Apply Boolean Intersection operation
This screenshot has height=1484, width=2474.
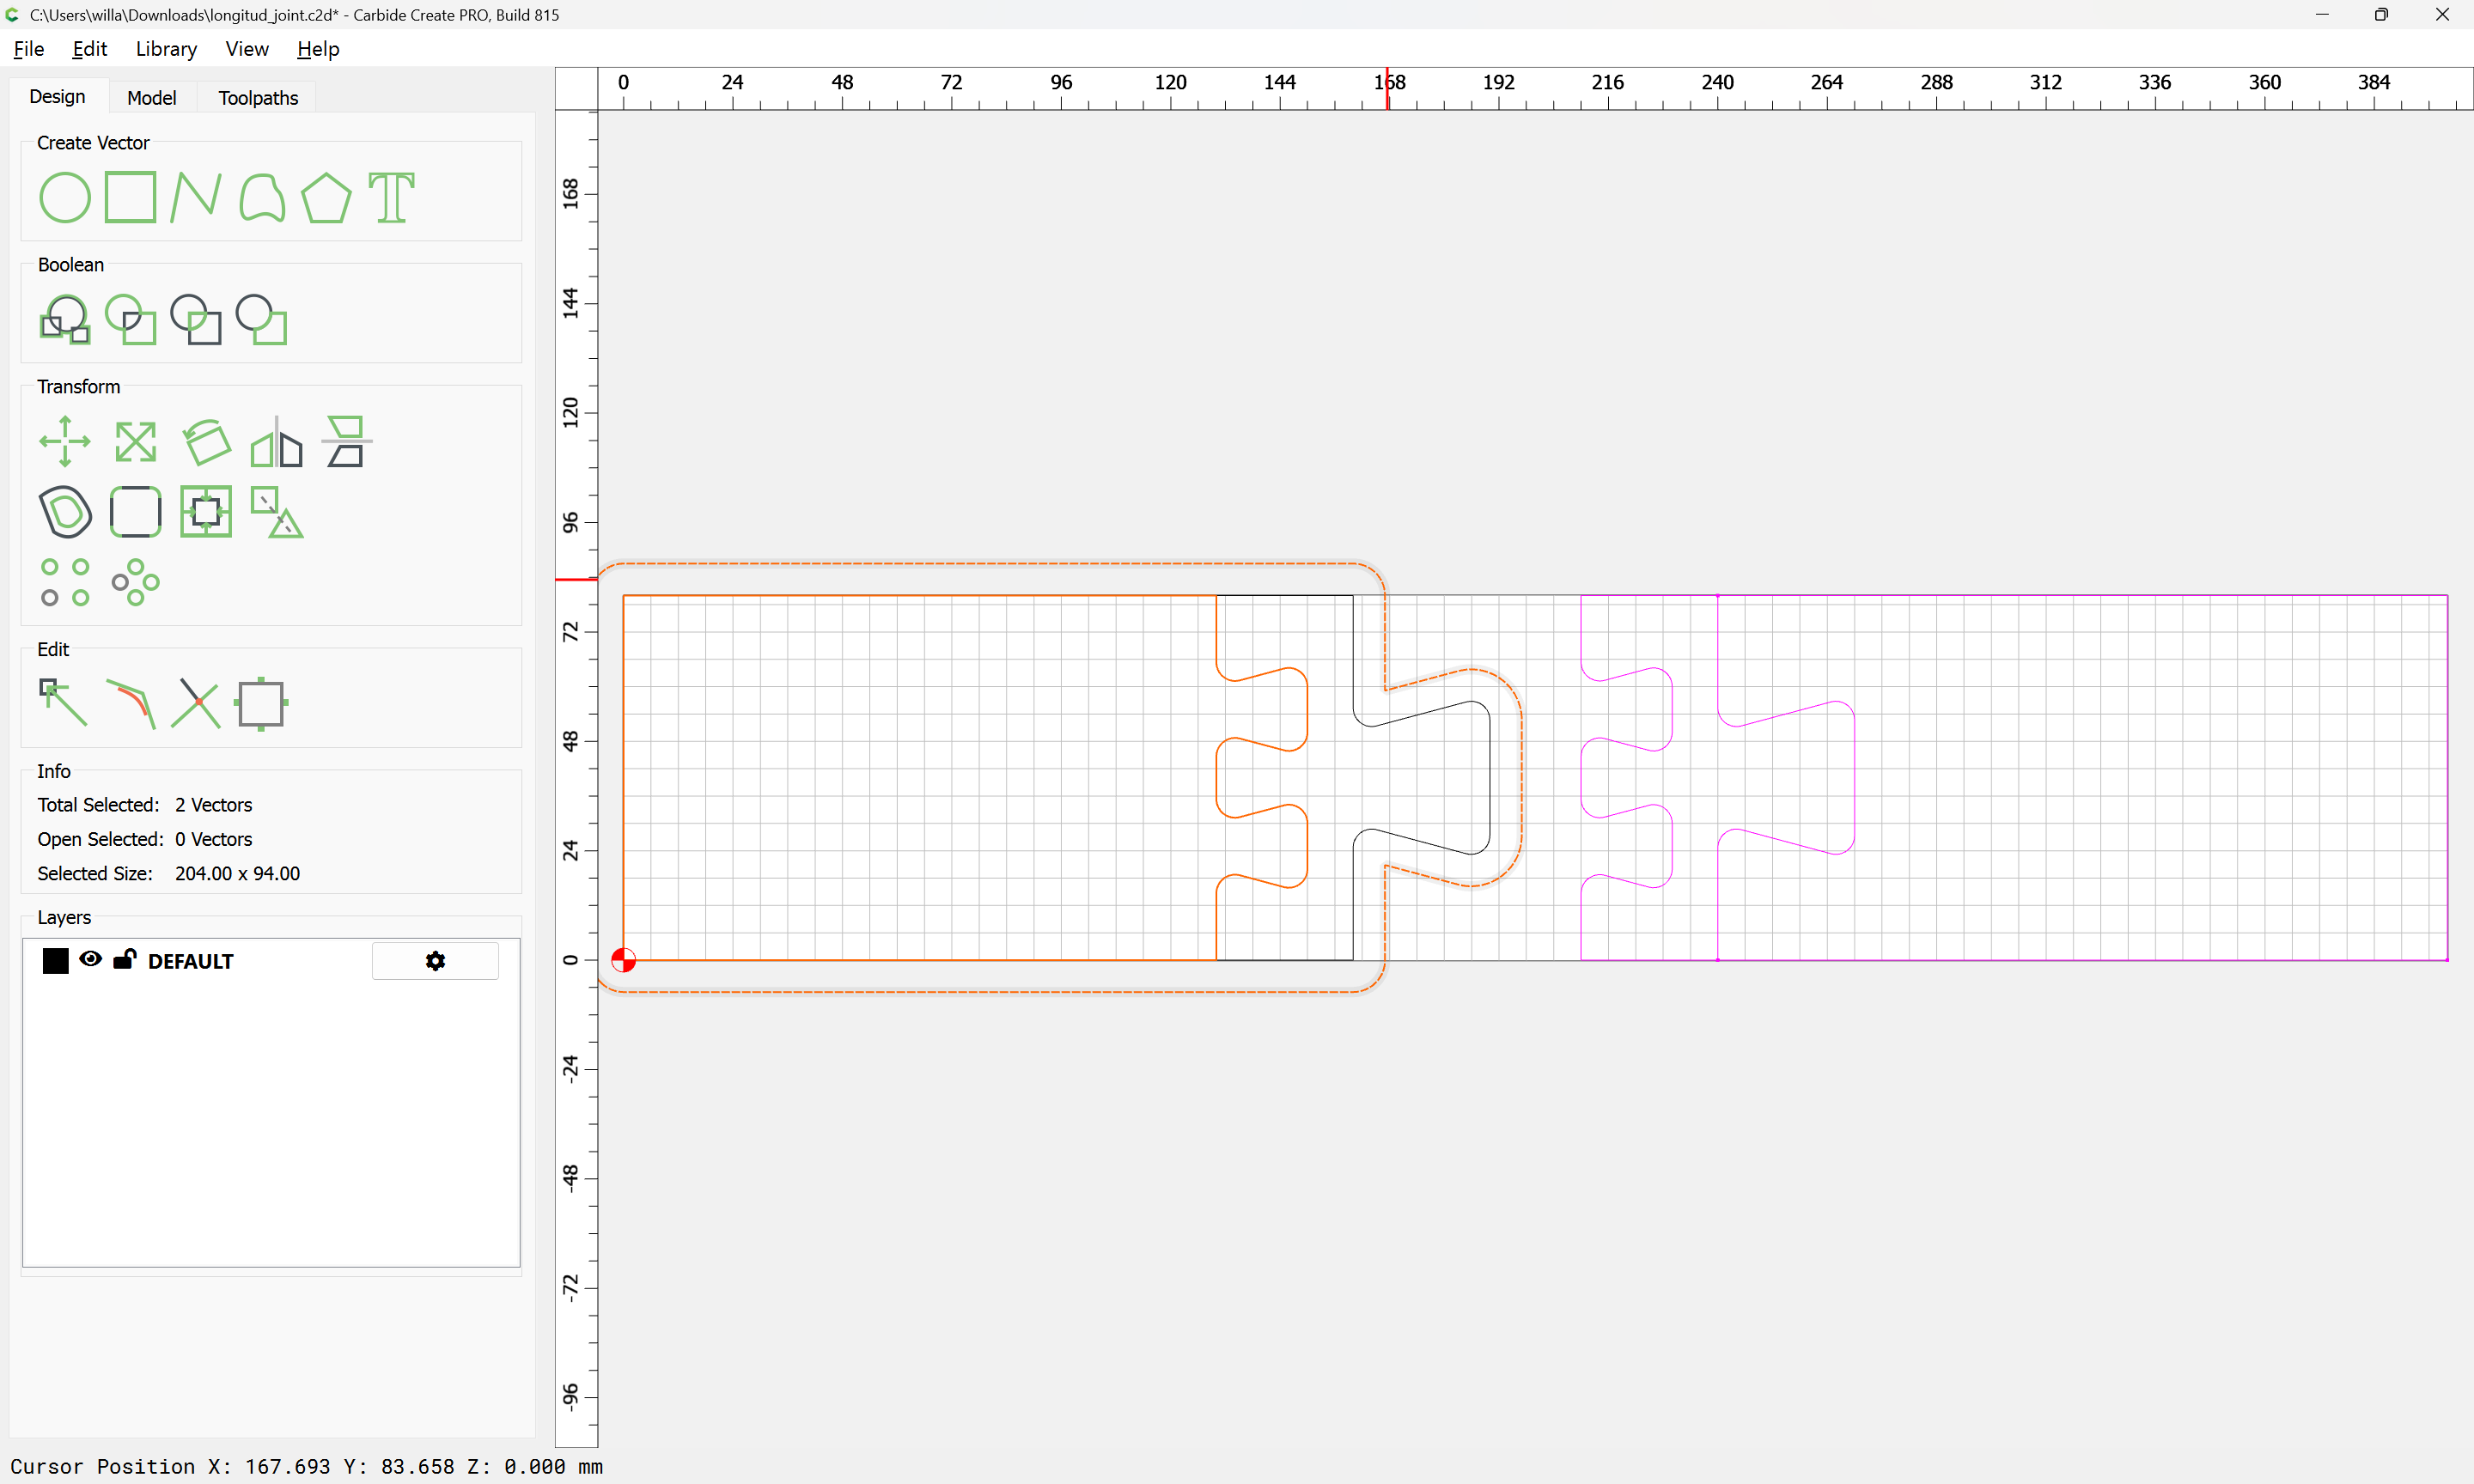131,319
